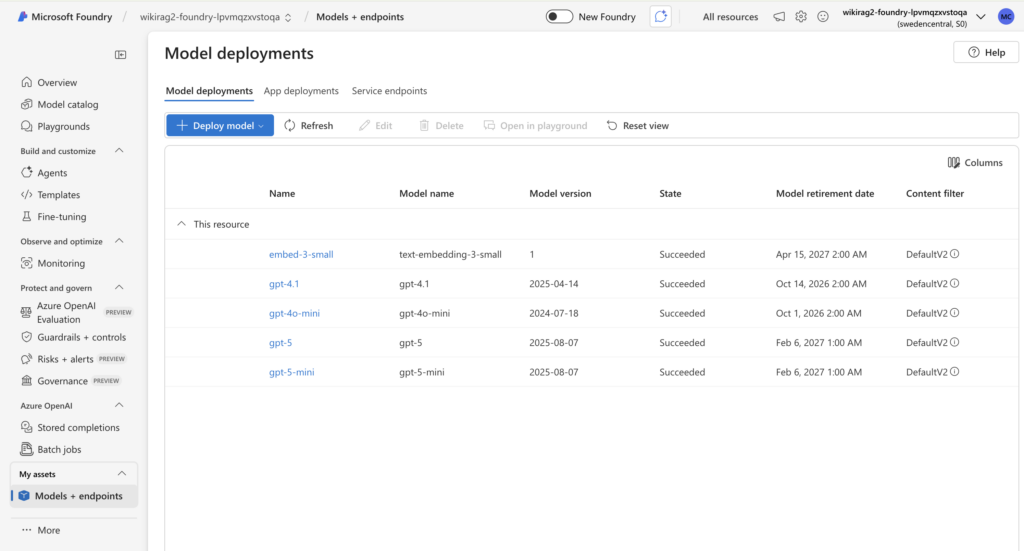Open the Columns chooser

tap(975, 163)
